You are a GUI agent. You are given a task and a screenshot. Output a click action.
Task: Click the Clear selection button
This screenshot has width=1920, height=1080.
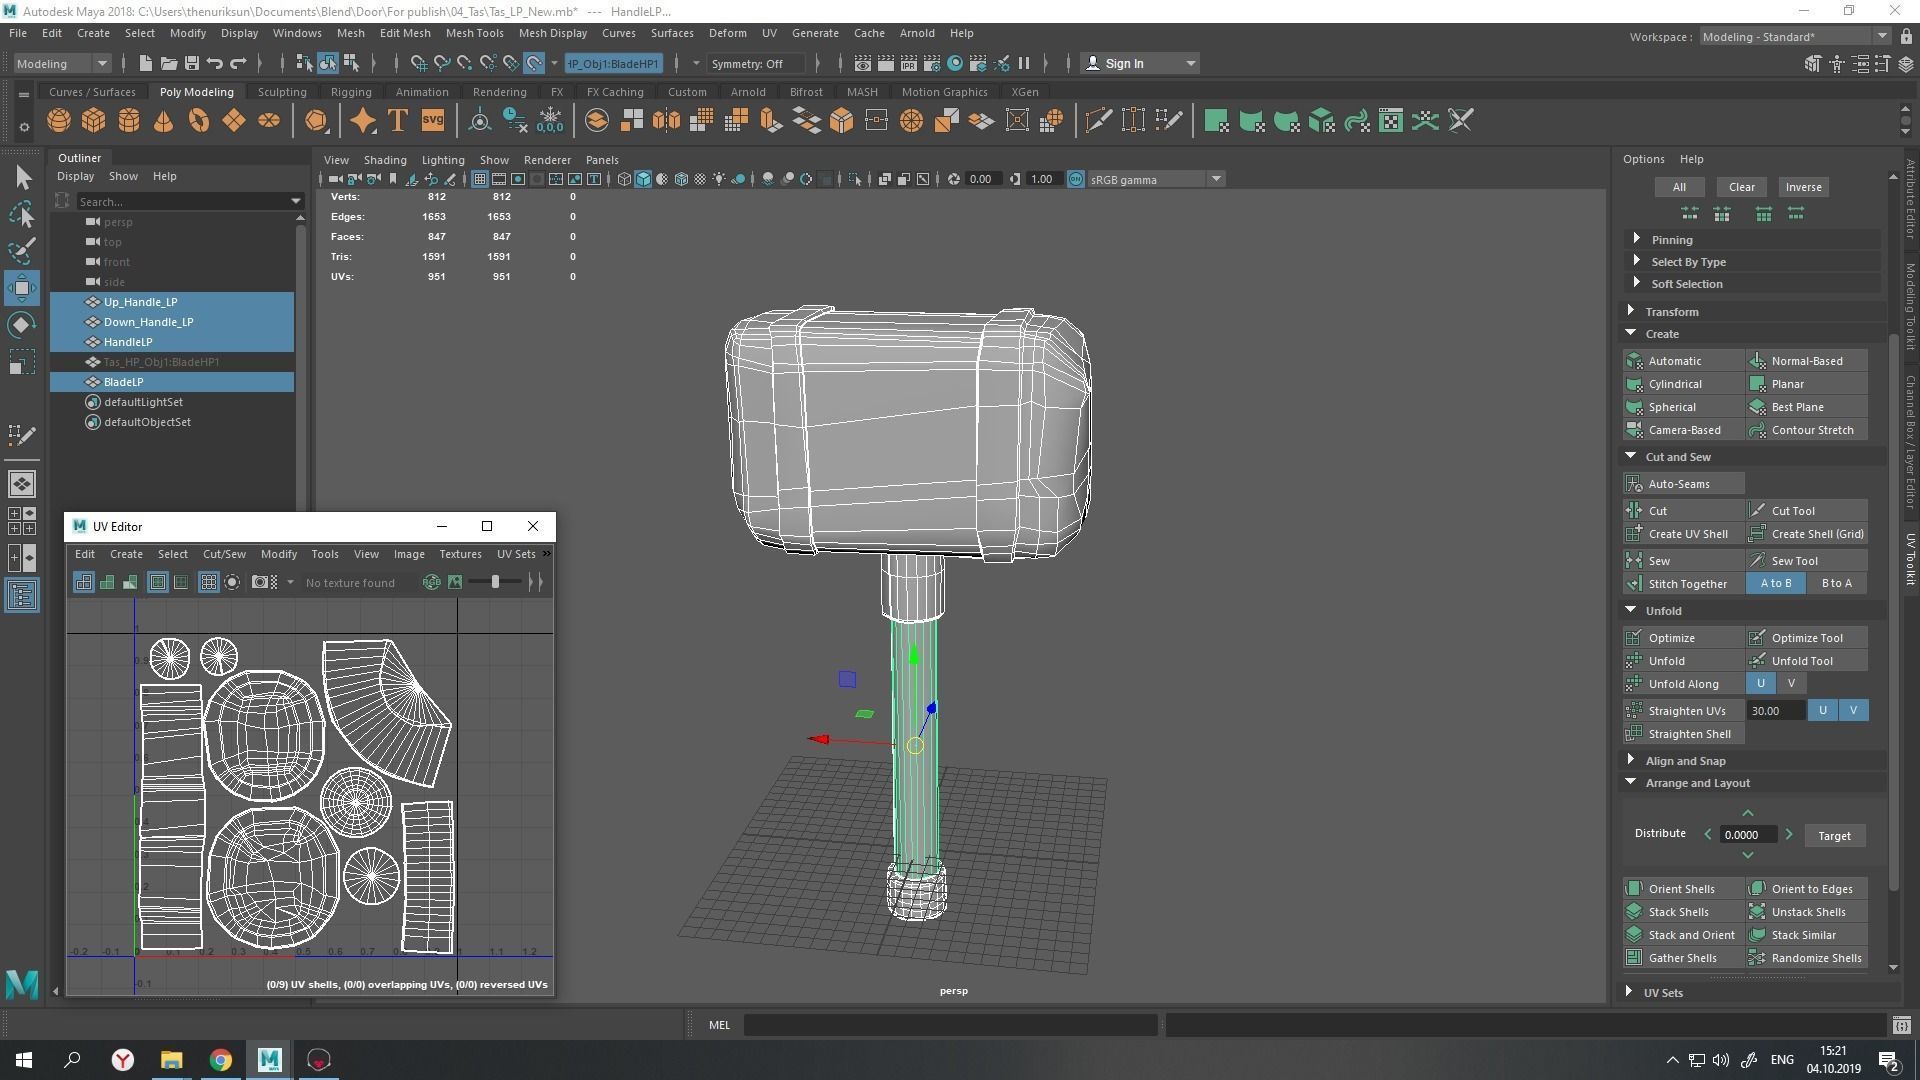coord(1742,187)
